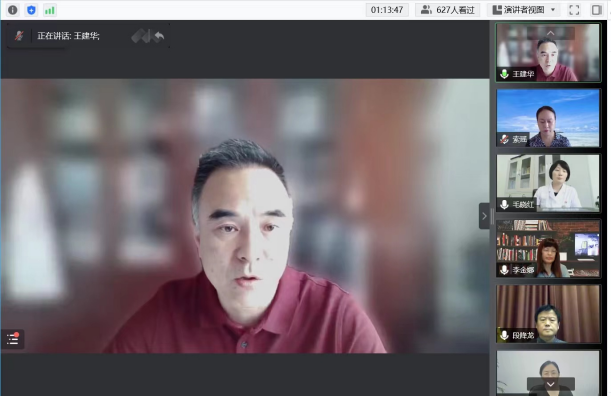Select 毛晓红's video thumbnail
Image resolution: width=611 pixels, height=397 pixels.
point(548,183)
